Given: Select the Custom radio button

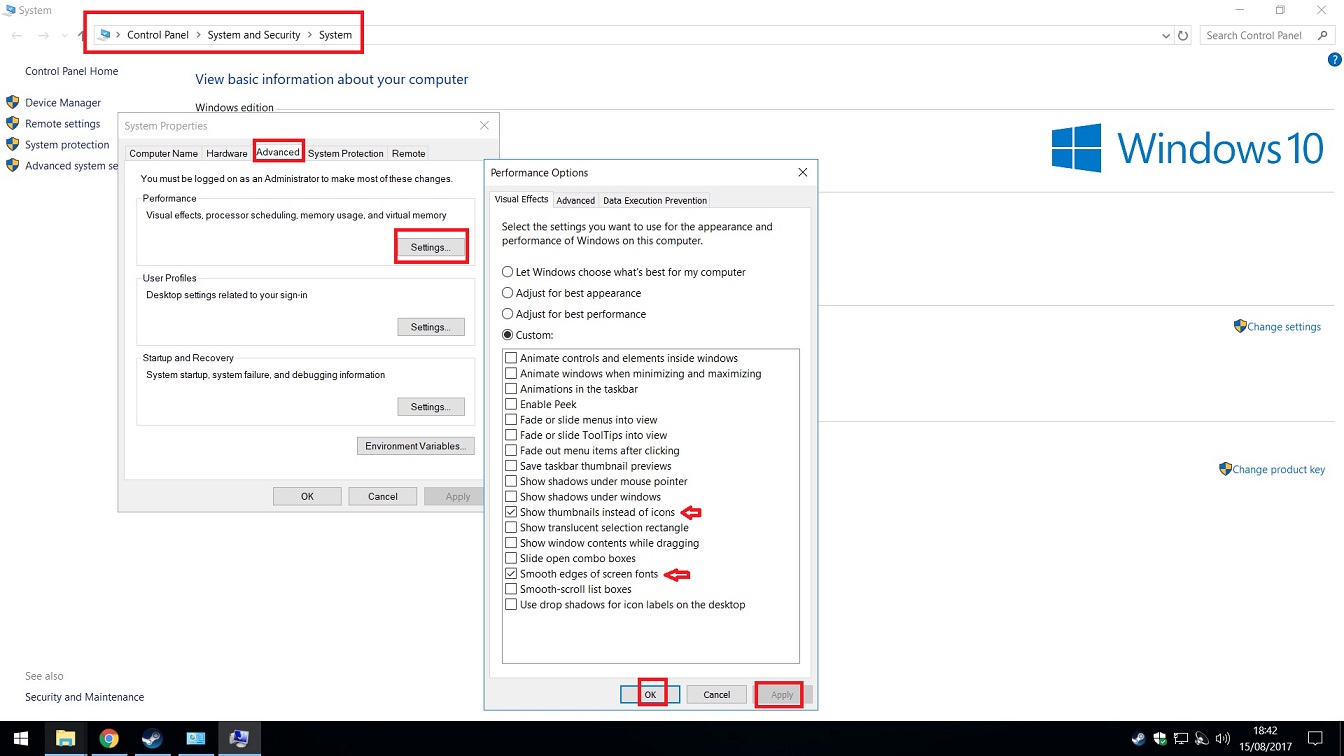Looking at the screenshot, I should tap(508, 335).
